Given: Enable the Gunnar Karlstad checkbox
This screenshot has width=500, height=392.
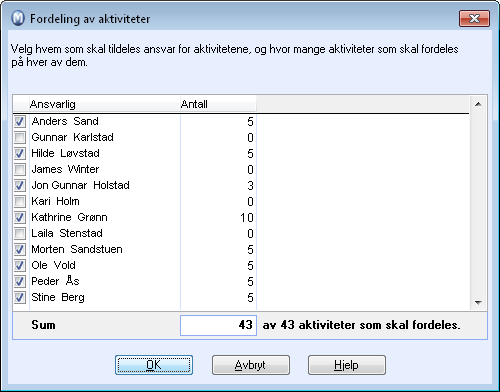Looking at the screenshot, I should [20, 137].
